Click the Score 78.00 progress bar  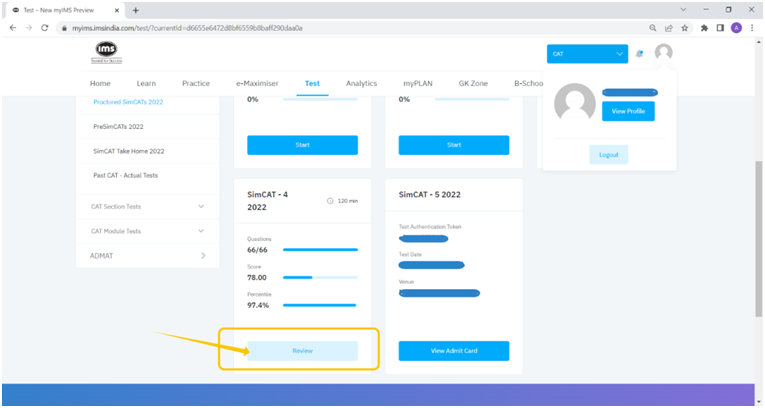tap(321, 278)
